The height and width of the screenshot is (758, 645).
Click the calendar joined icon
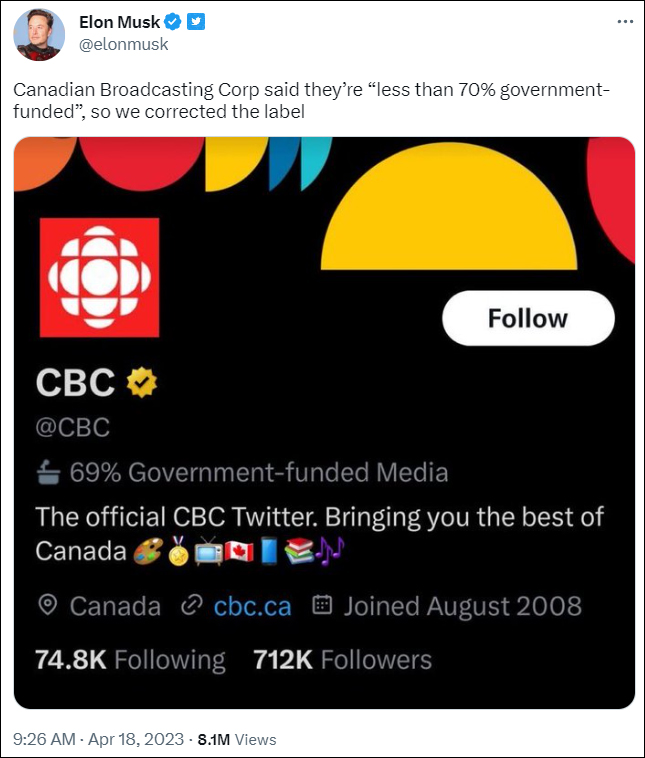tap(322, 605)
